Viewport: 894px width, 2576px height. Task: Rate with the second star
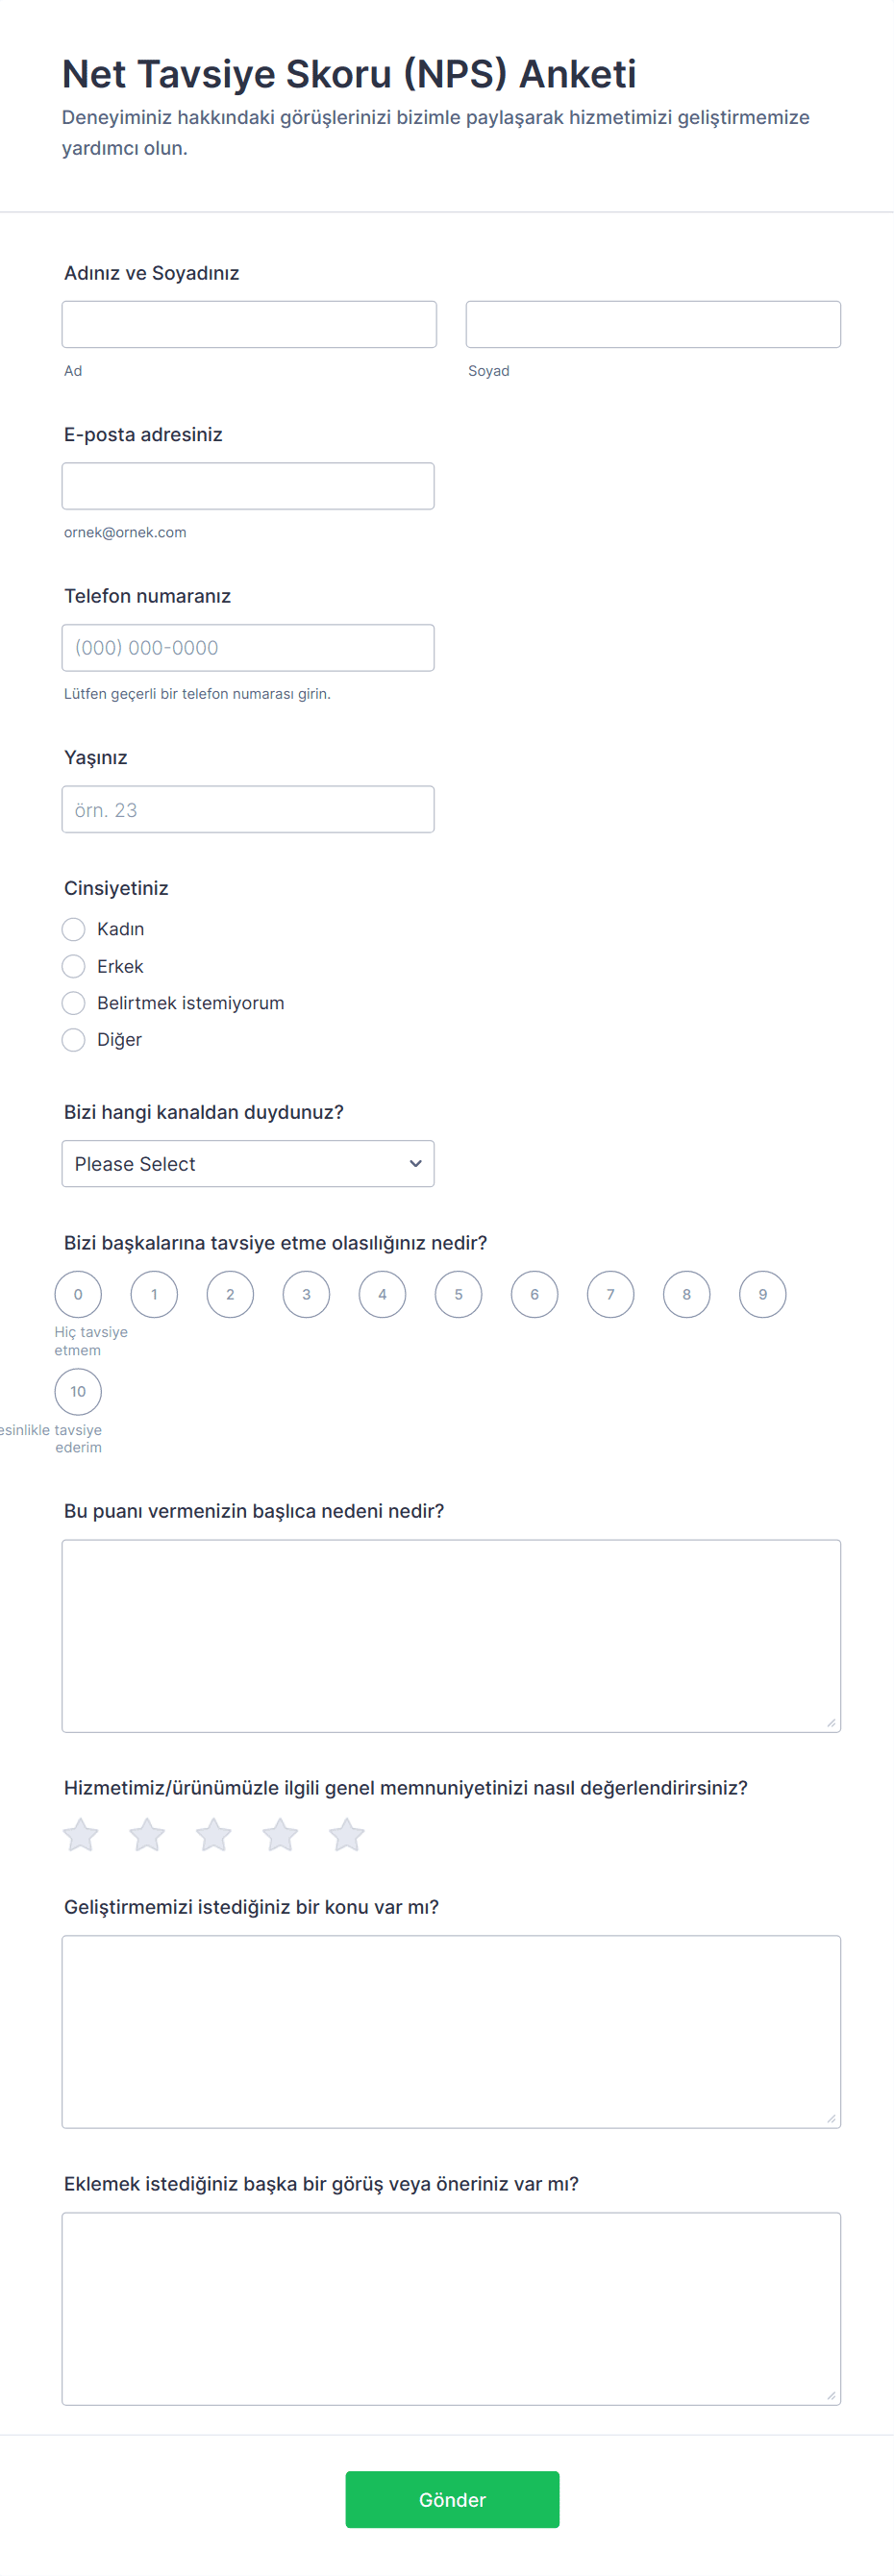click(147, 1834)
